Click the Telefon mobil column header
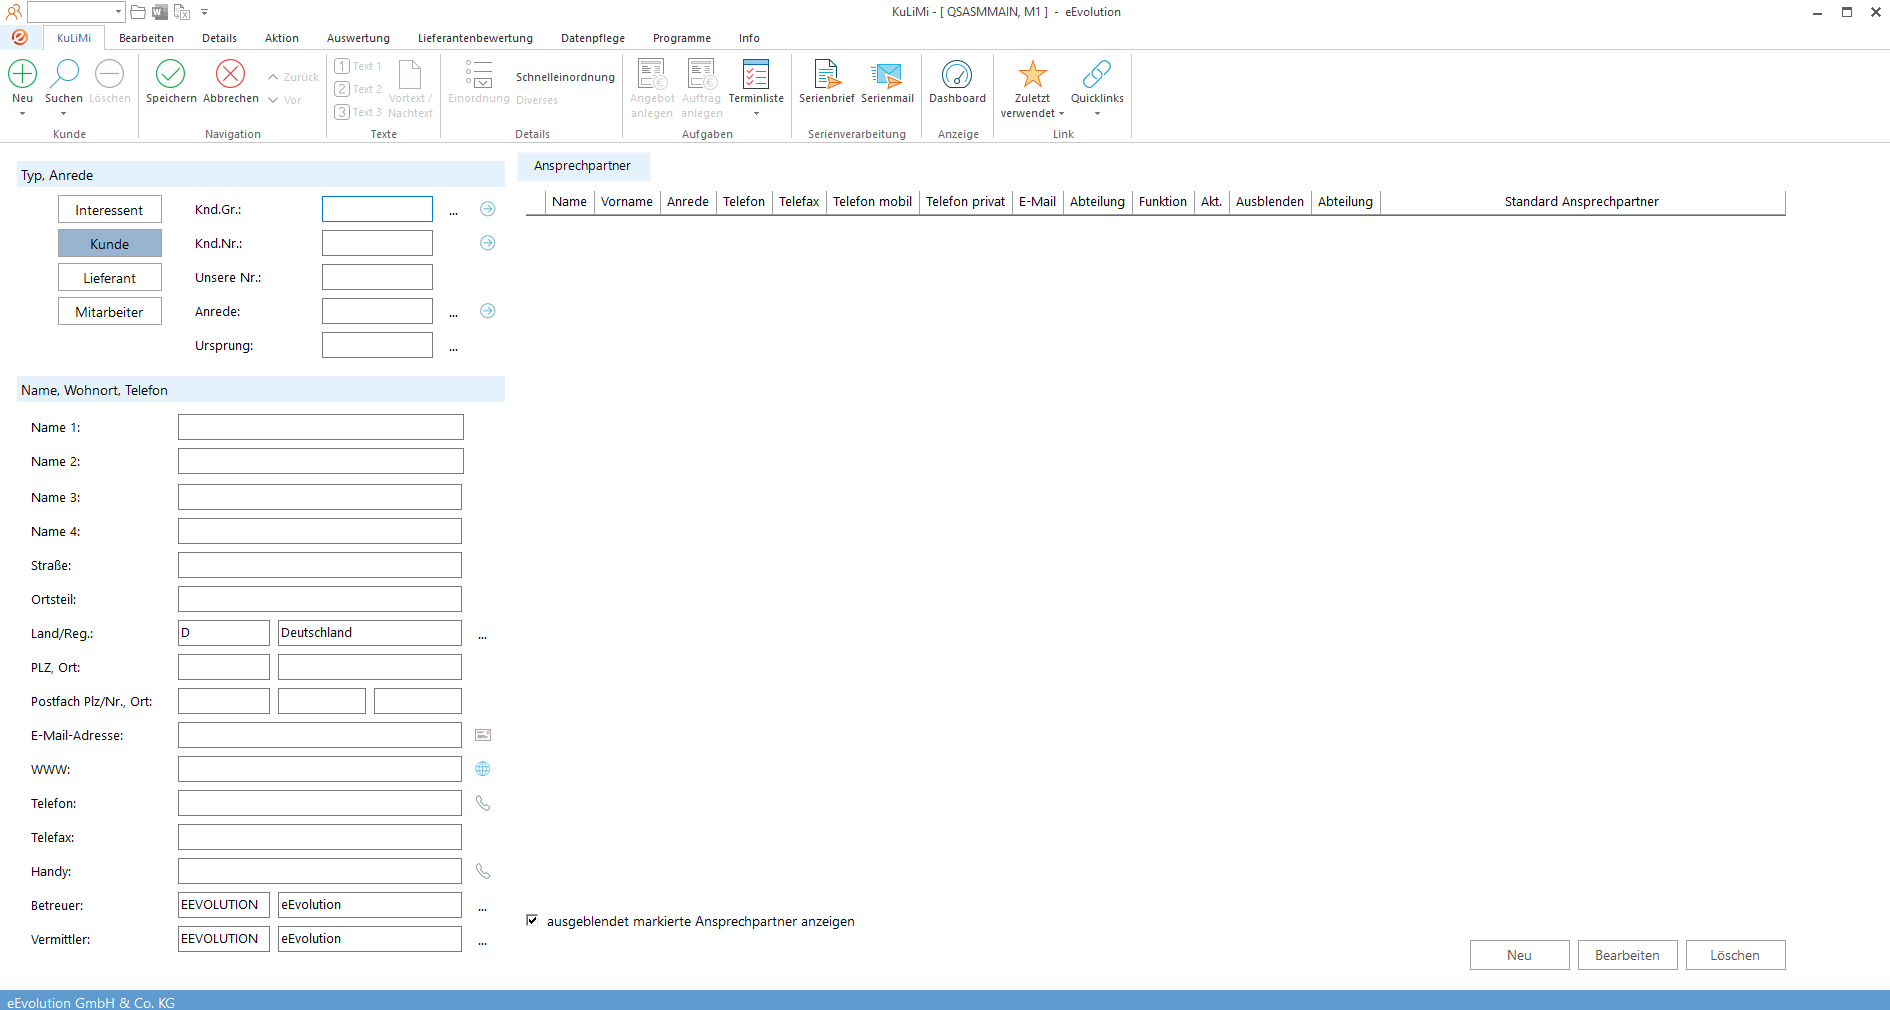Screen dimensions: 1890x1010 tap(872, 201)
